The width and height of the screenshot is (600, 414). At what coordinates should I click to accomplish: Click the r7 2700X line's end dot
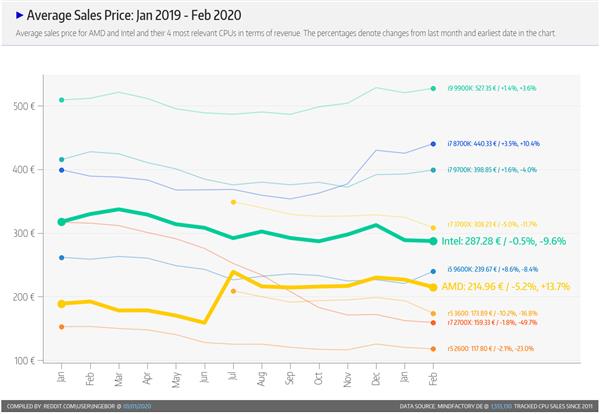(433, 322)
